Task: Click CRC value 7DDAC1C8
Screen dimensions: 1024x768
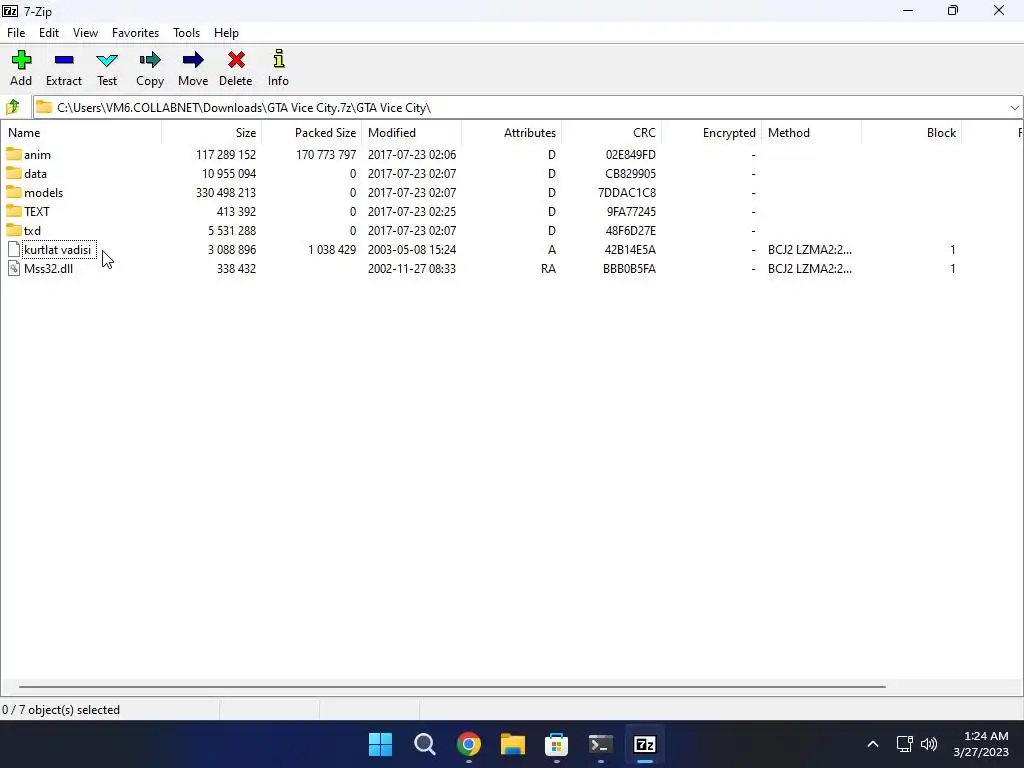Action: click(x=626, y=193)
